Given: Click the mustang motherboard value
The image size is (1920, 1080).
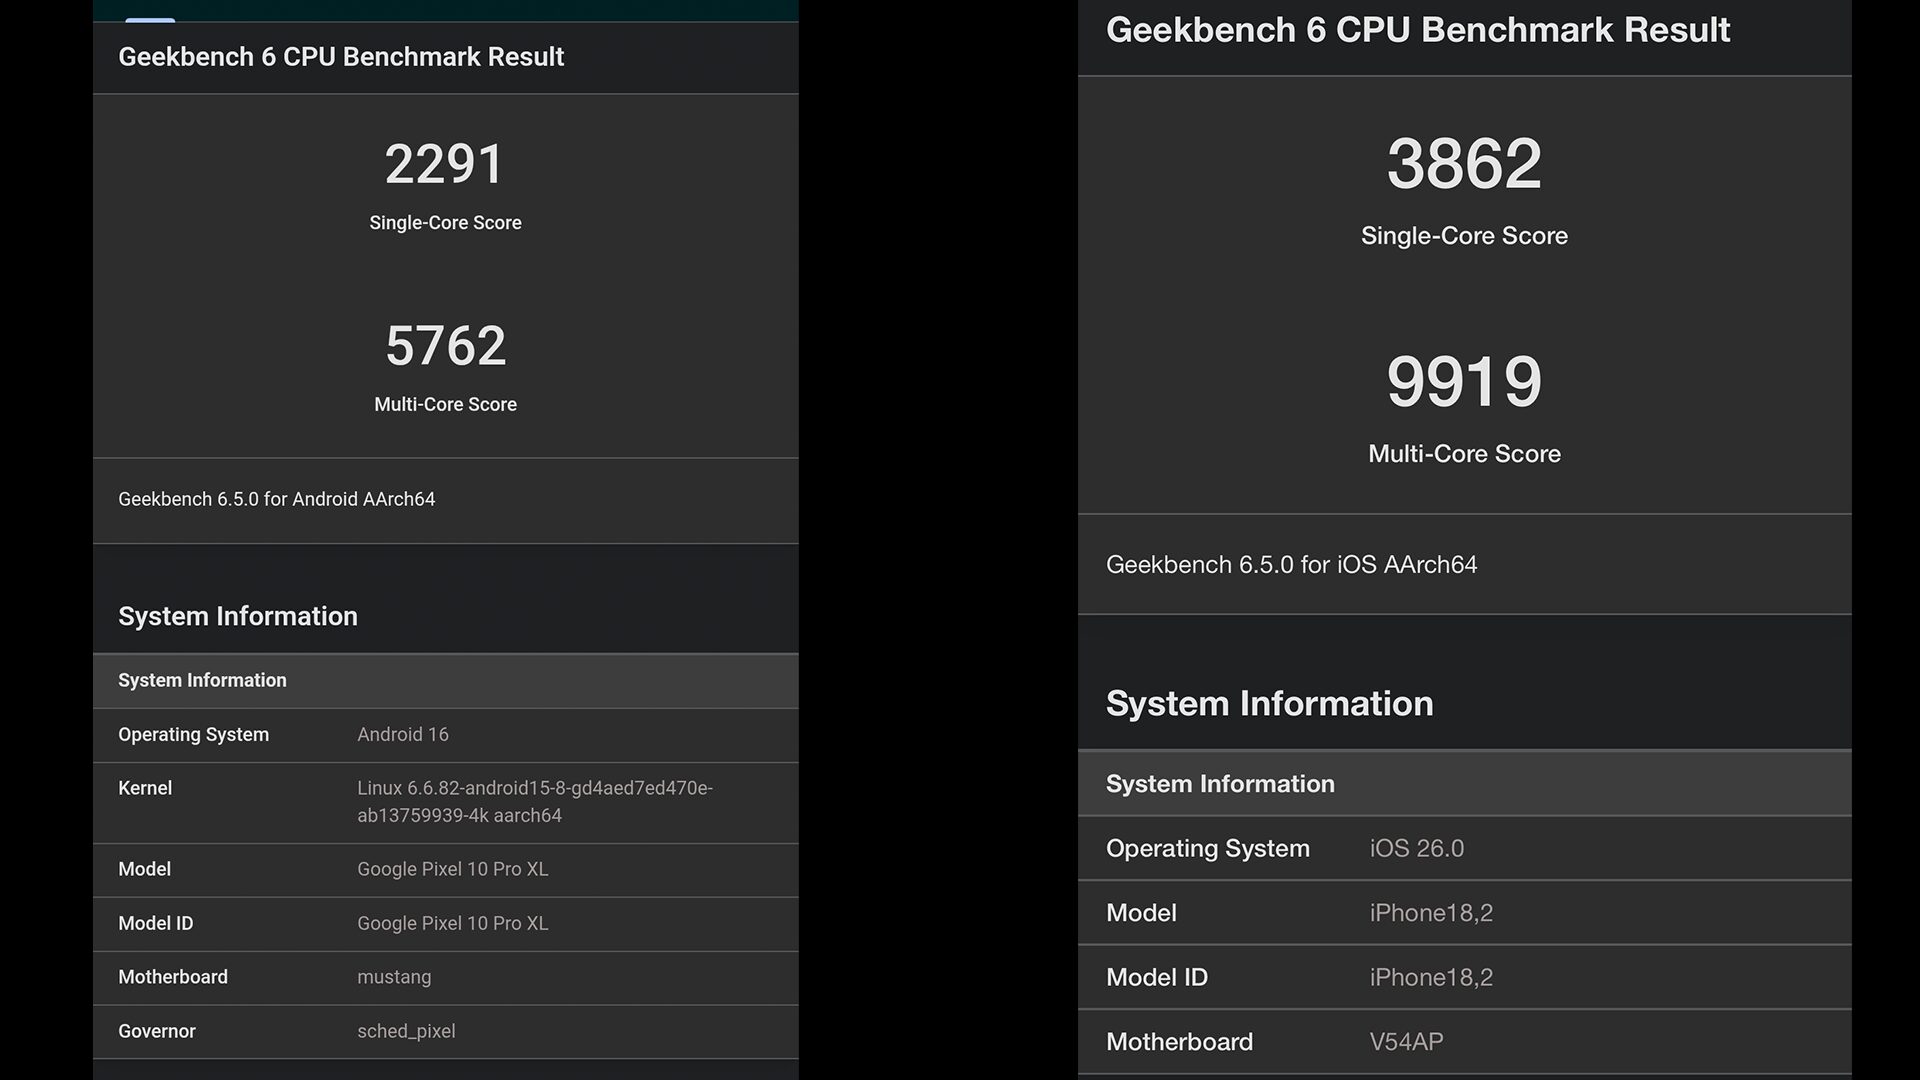Looking at the screenshot, I should point(394,977).
